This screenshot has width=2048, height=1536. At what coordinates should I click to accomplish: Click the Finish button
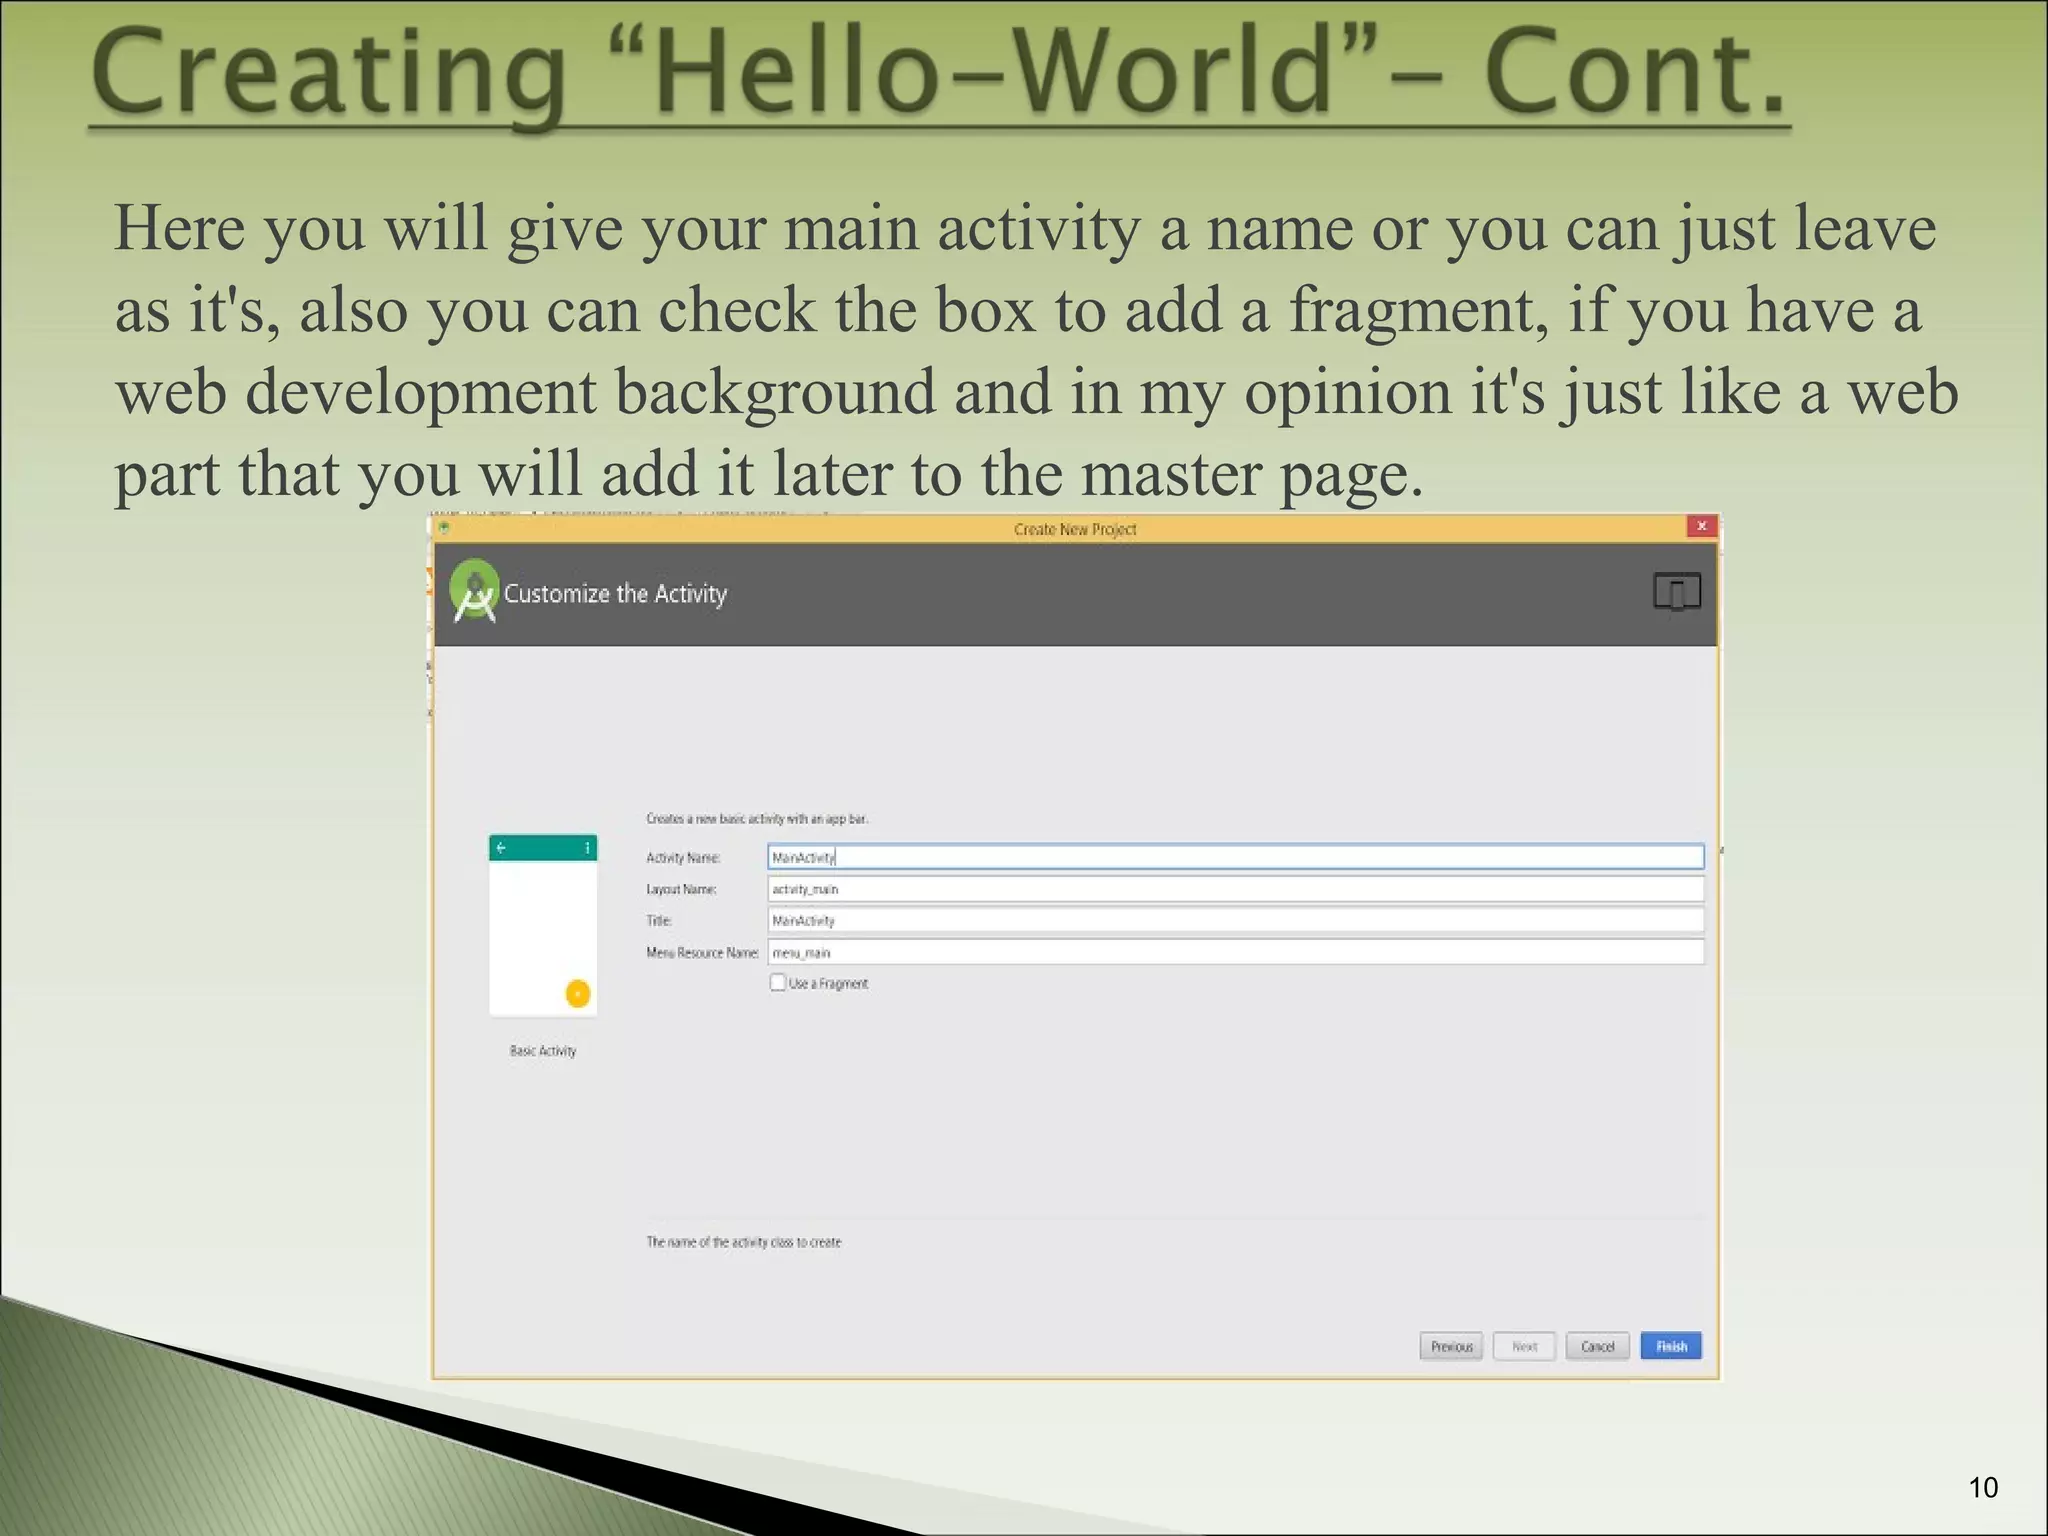1671,1346
